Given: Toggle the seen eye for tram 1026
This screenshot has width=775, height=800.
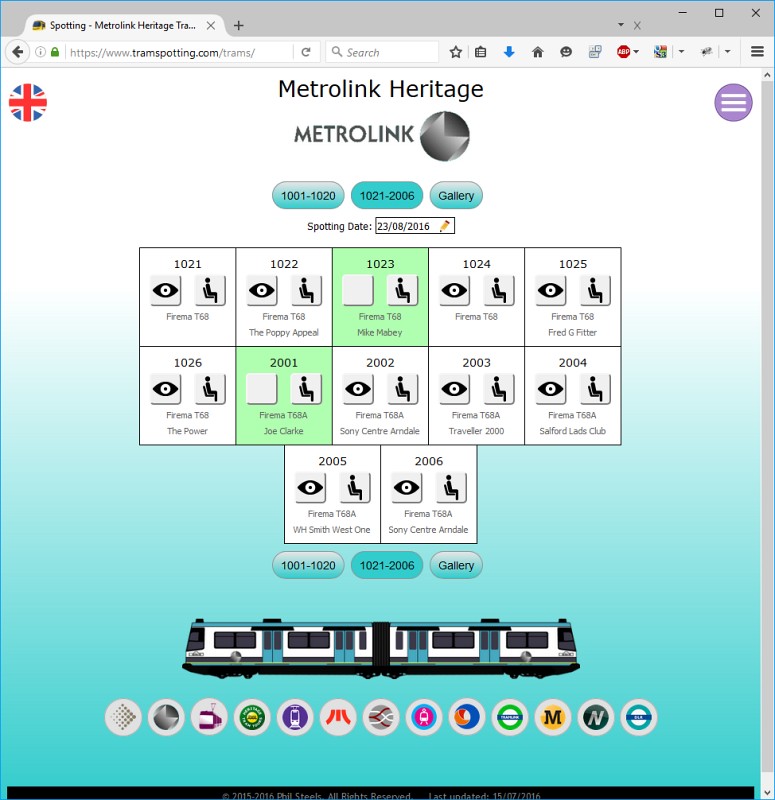Looking at the screenshot, I should (x=166, y=389).
